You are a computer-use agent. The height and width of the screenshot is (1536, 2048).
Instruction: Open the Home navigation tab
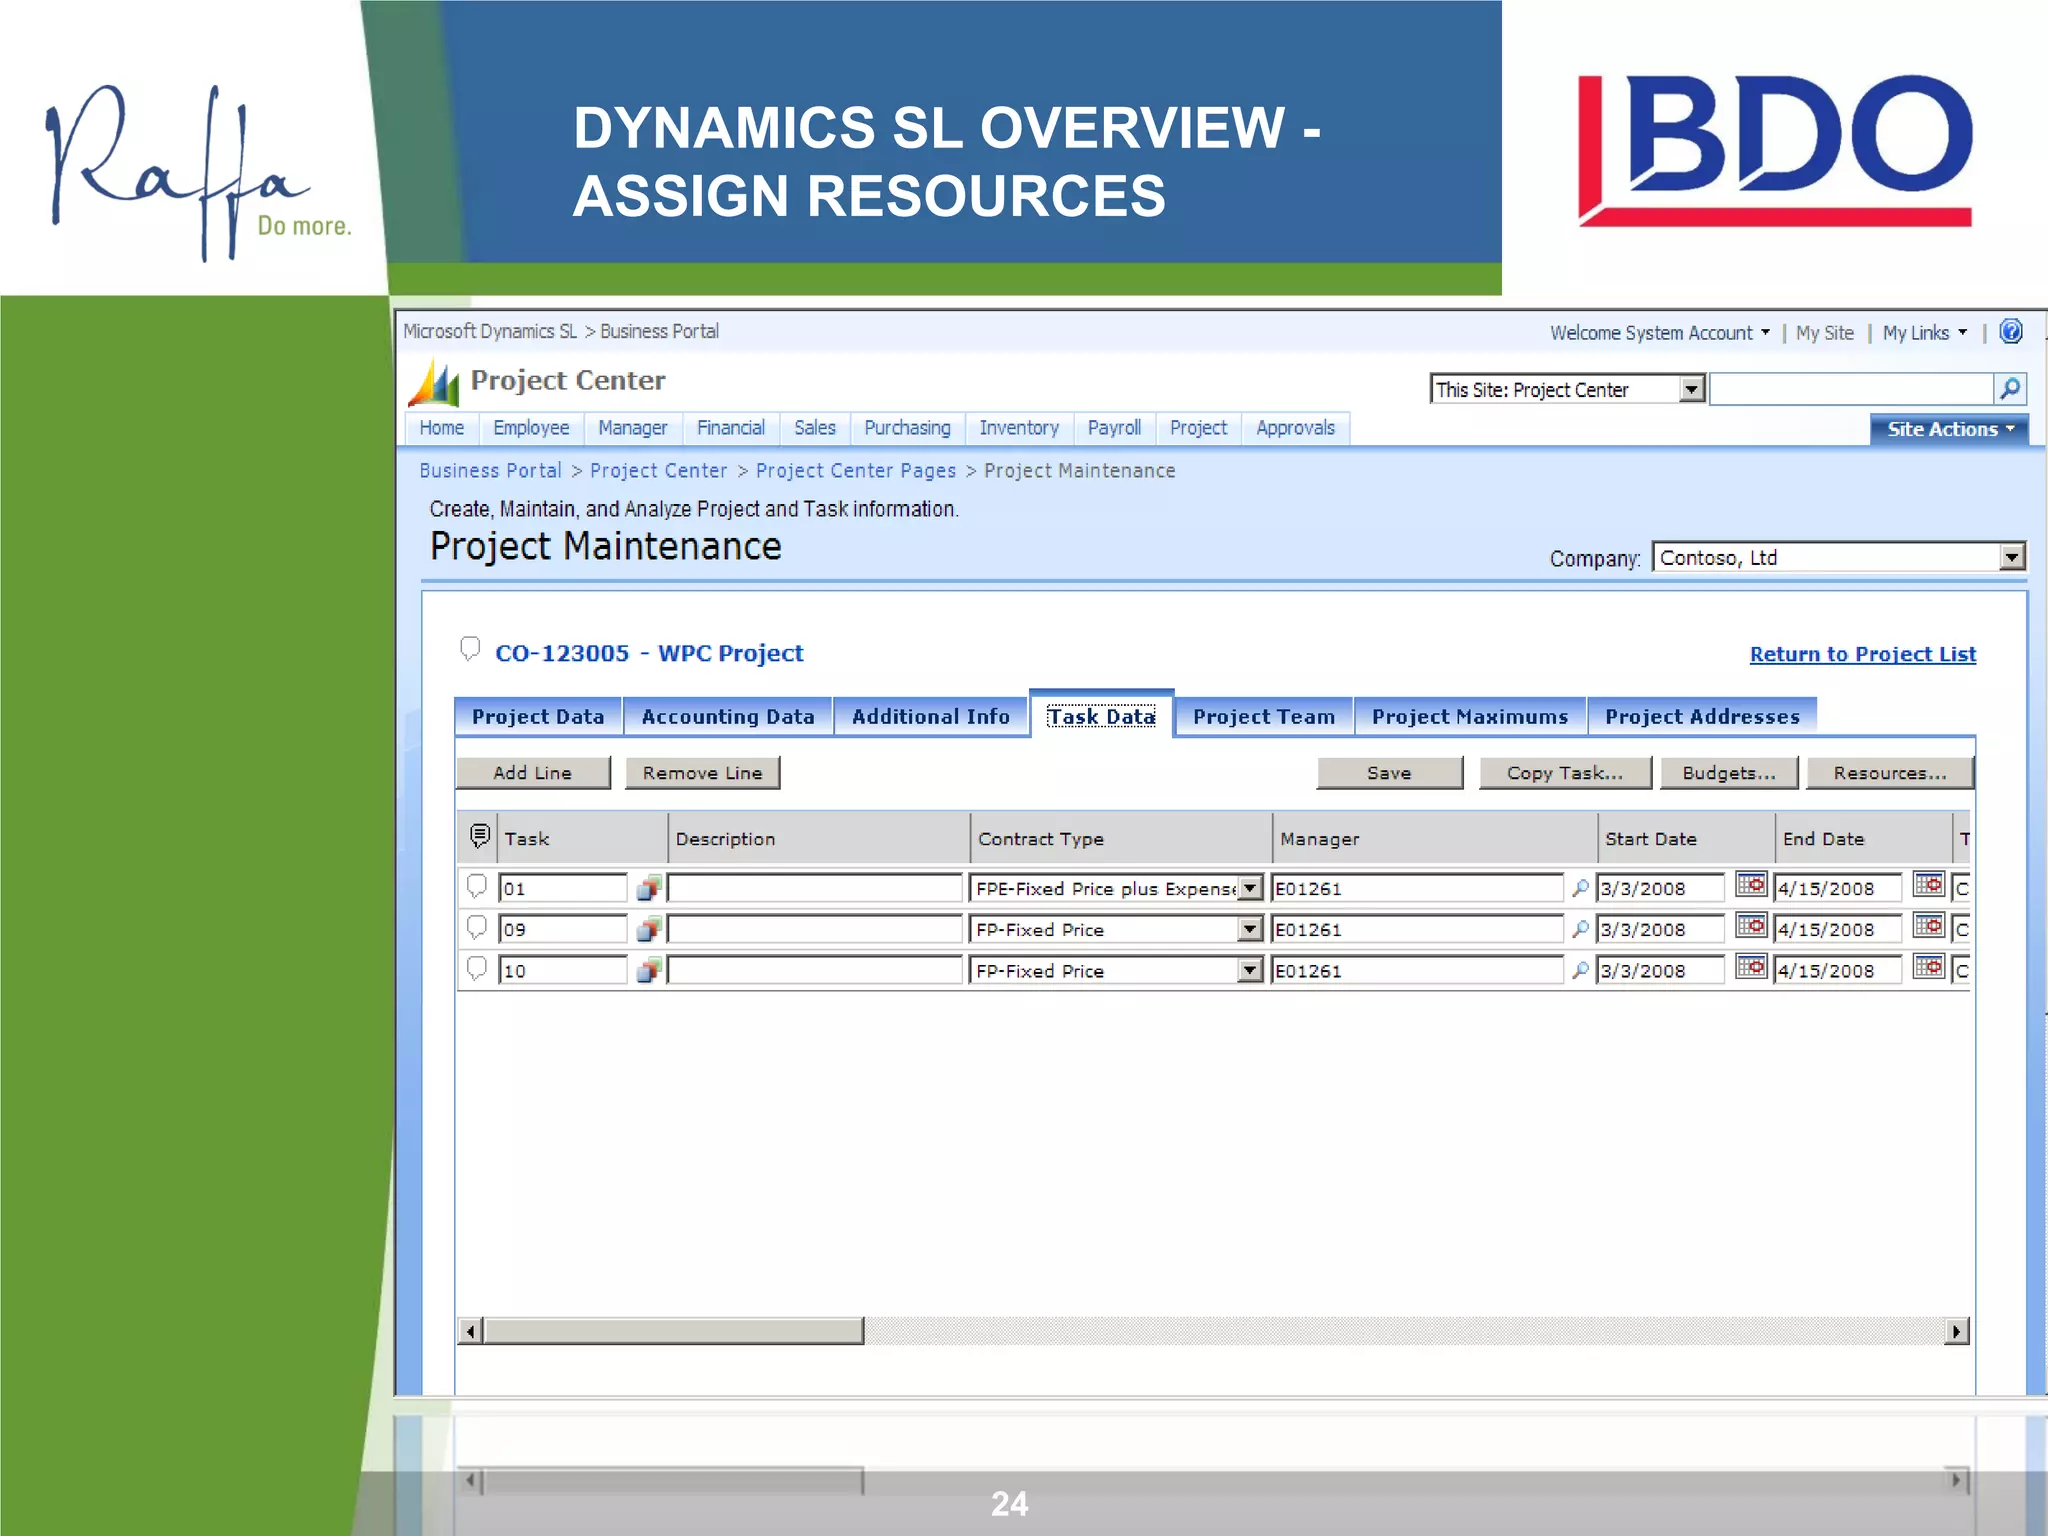[x=442, y=428]
